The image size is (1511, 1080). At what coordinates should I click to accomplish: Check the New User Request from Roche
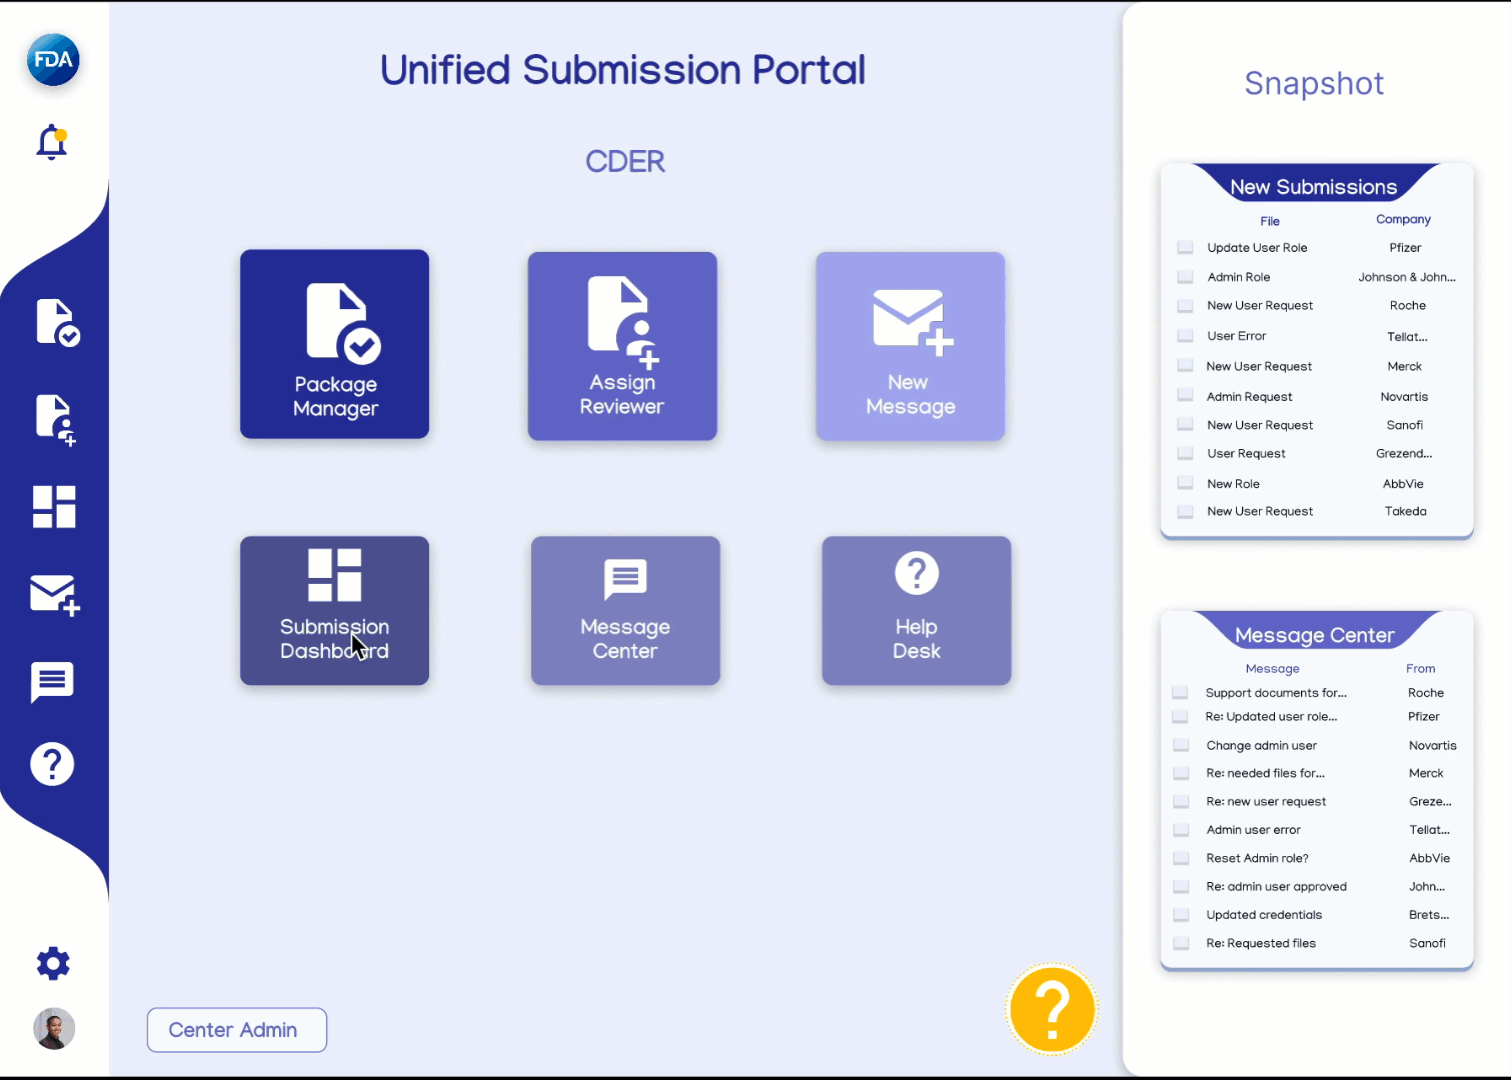pos(1185,305)
